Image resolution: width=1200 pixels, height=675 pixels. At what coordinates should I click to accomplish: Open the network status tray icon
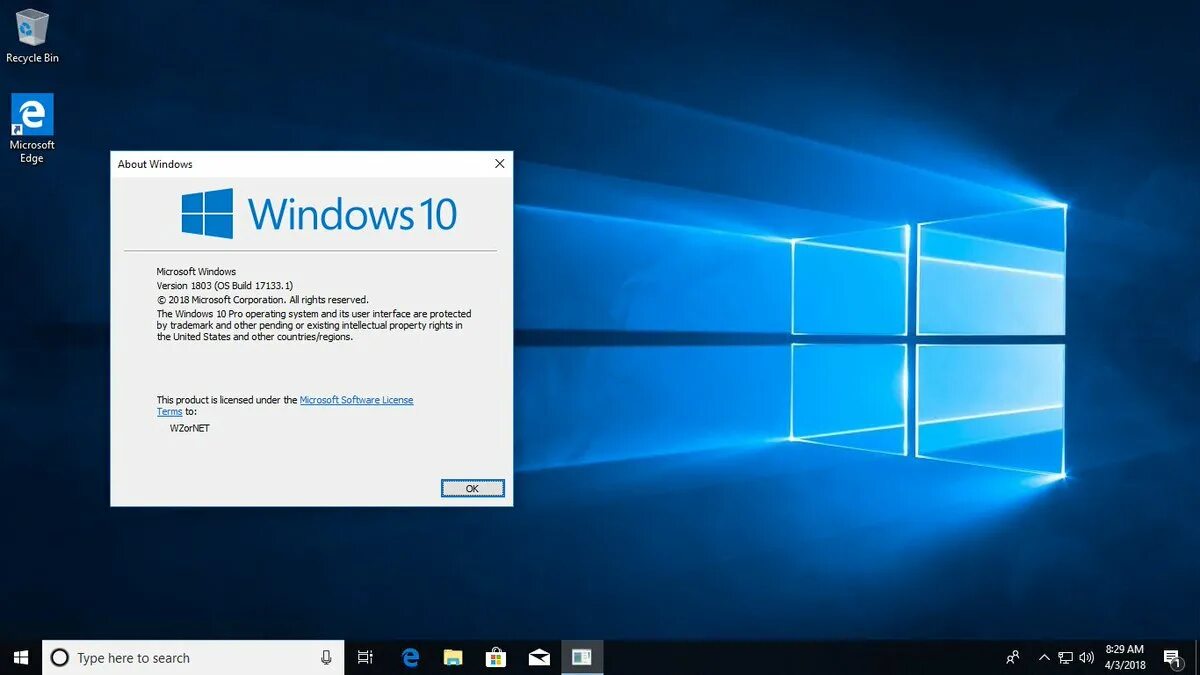point(1065,657)
